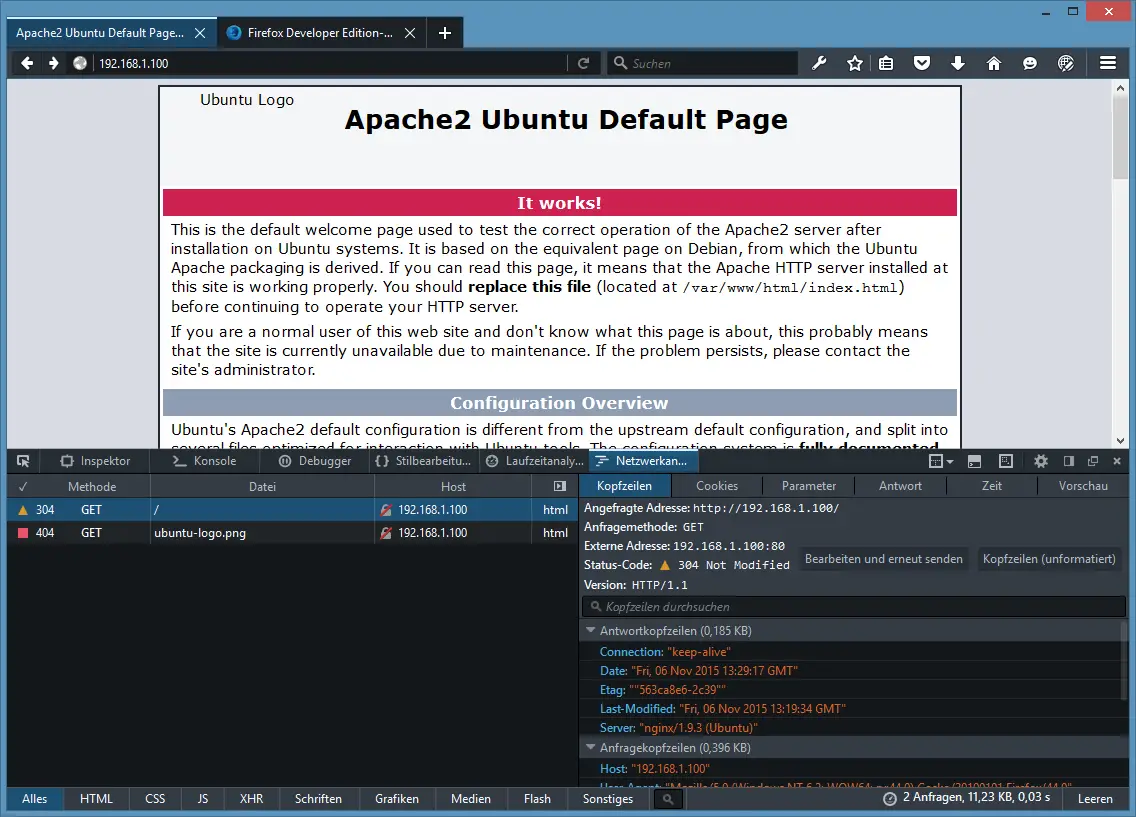
Task: Switch to the Antwort details tab
Action: [x=901, y=486]
